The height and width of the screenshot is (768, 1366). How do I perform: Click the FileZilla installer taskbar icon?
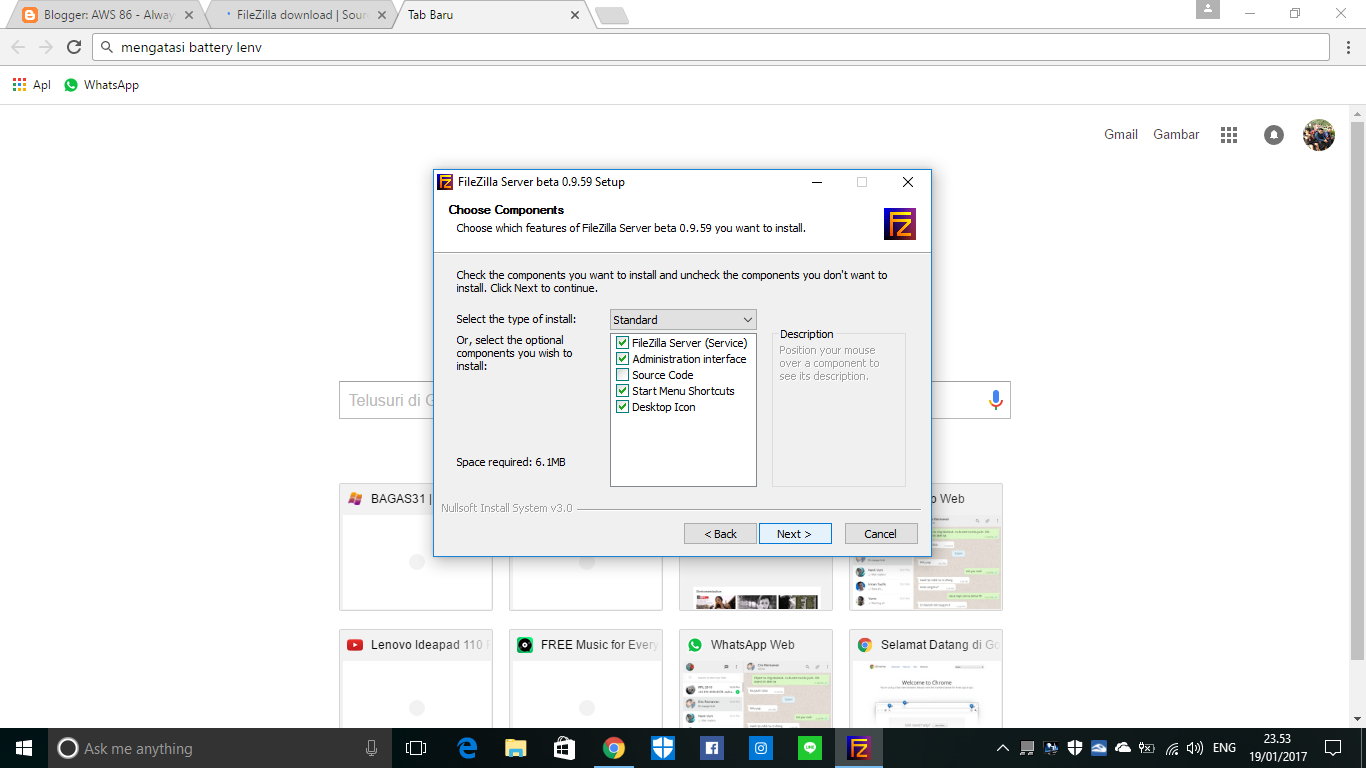[859, 748]
